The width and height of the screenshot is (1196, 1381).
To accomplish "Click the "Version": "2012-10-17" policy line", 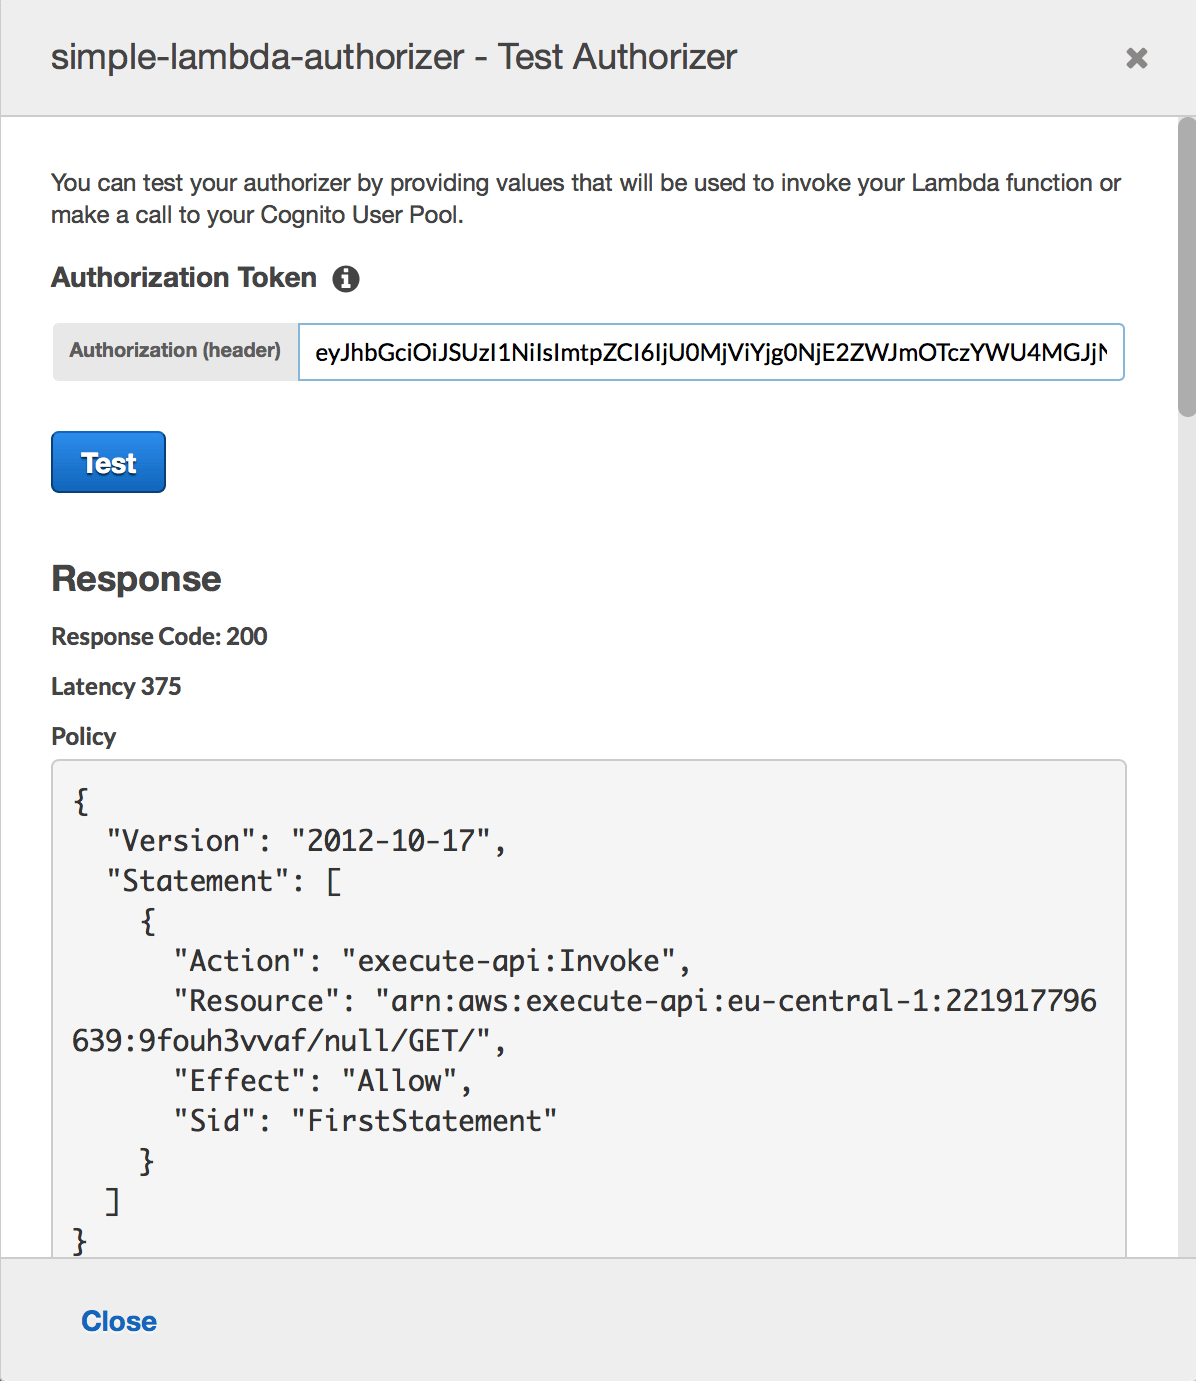I will click(306, 841).
